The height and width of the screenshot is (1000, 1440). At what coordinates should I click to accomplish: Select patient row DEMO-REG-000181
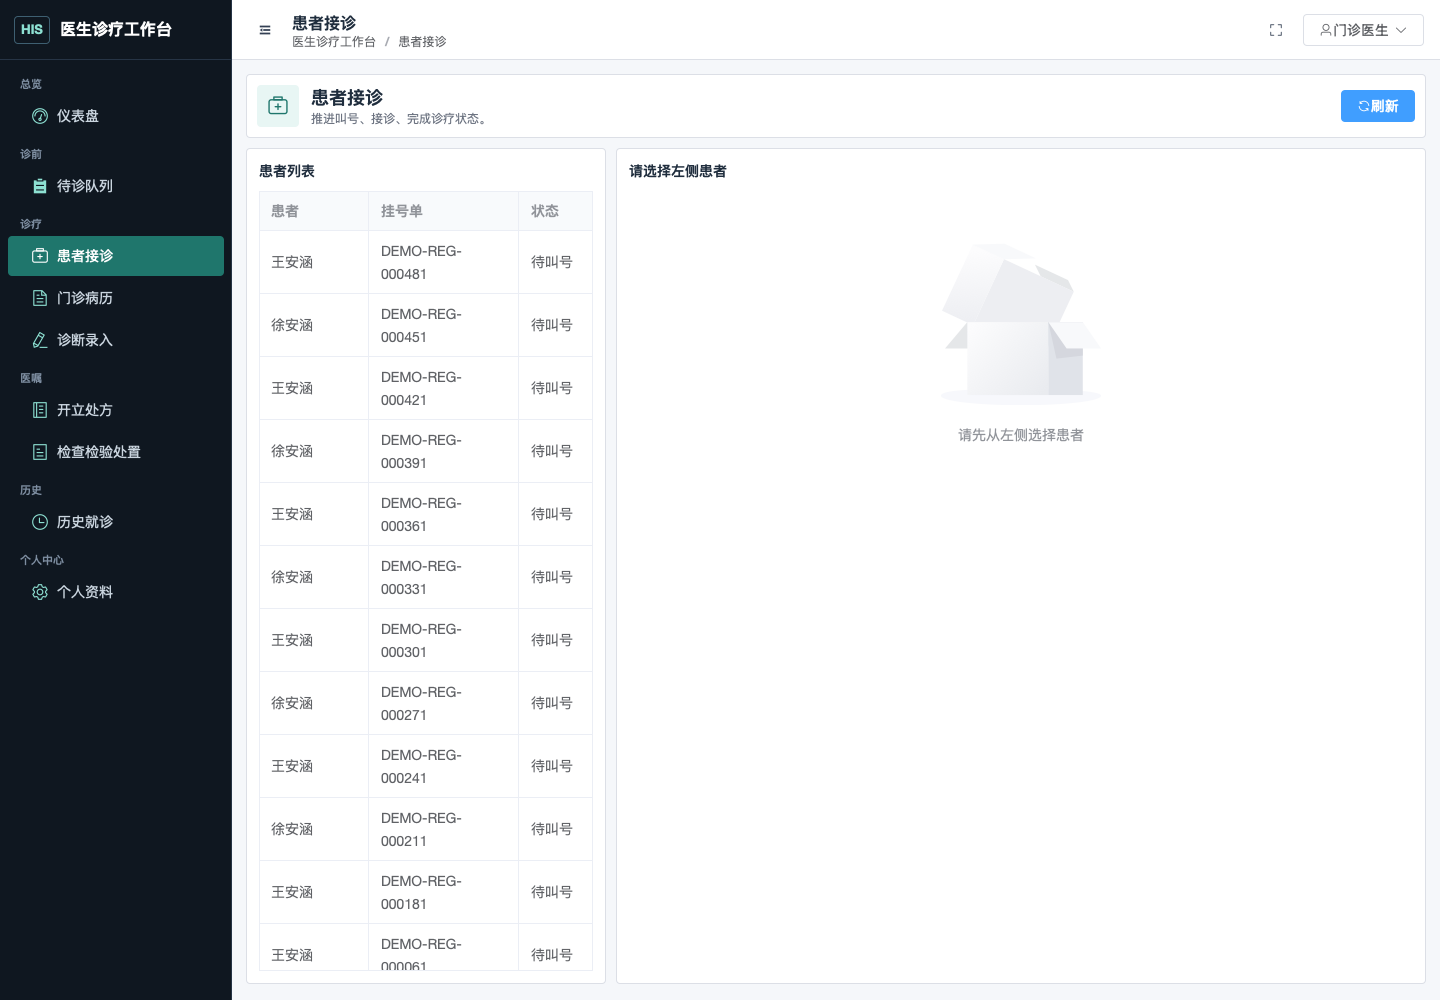(426, 892)
